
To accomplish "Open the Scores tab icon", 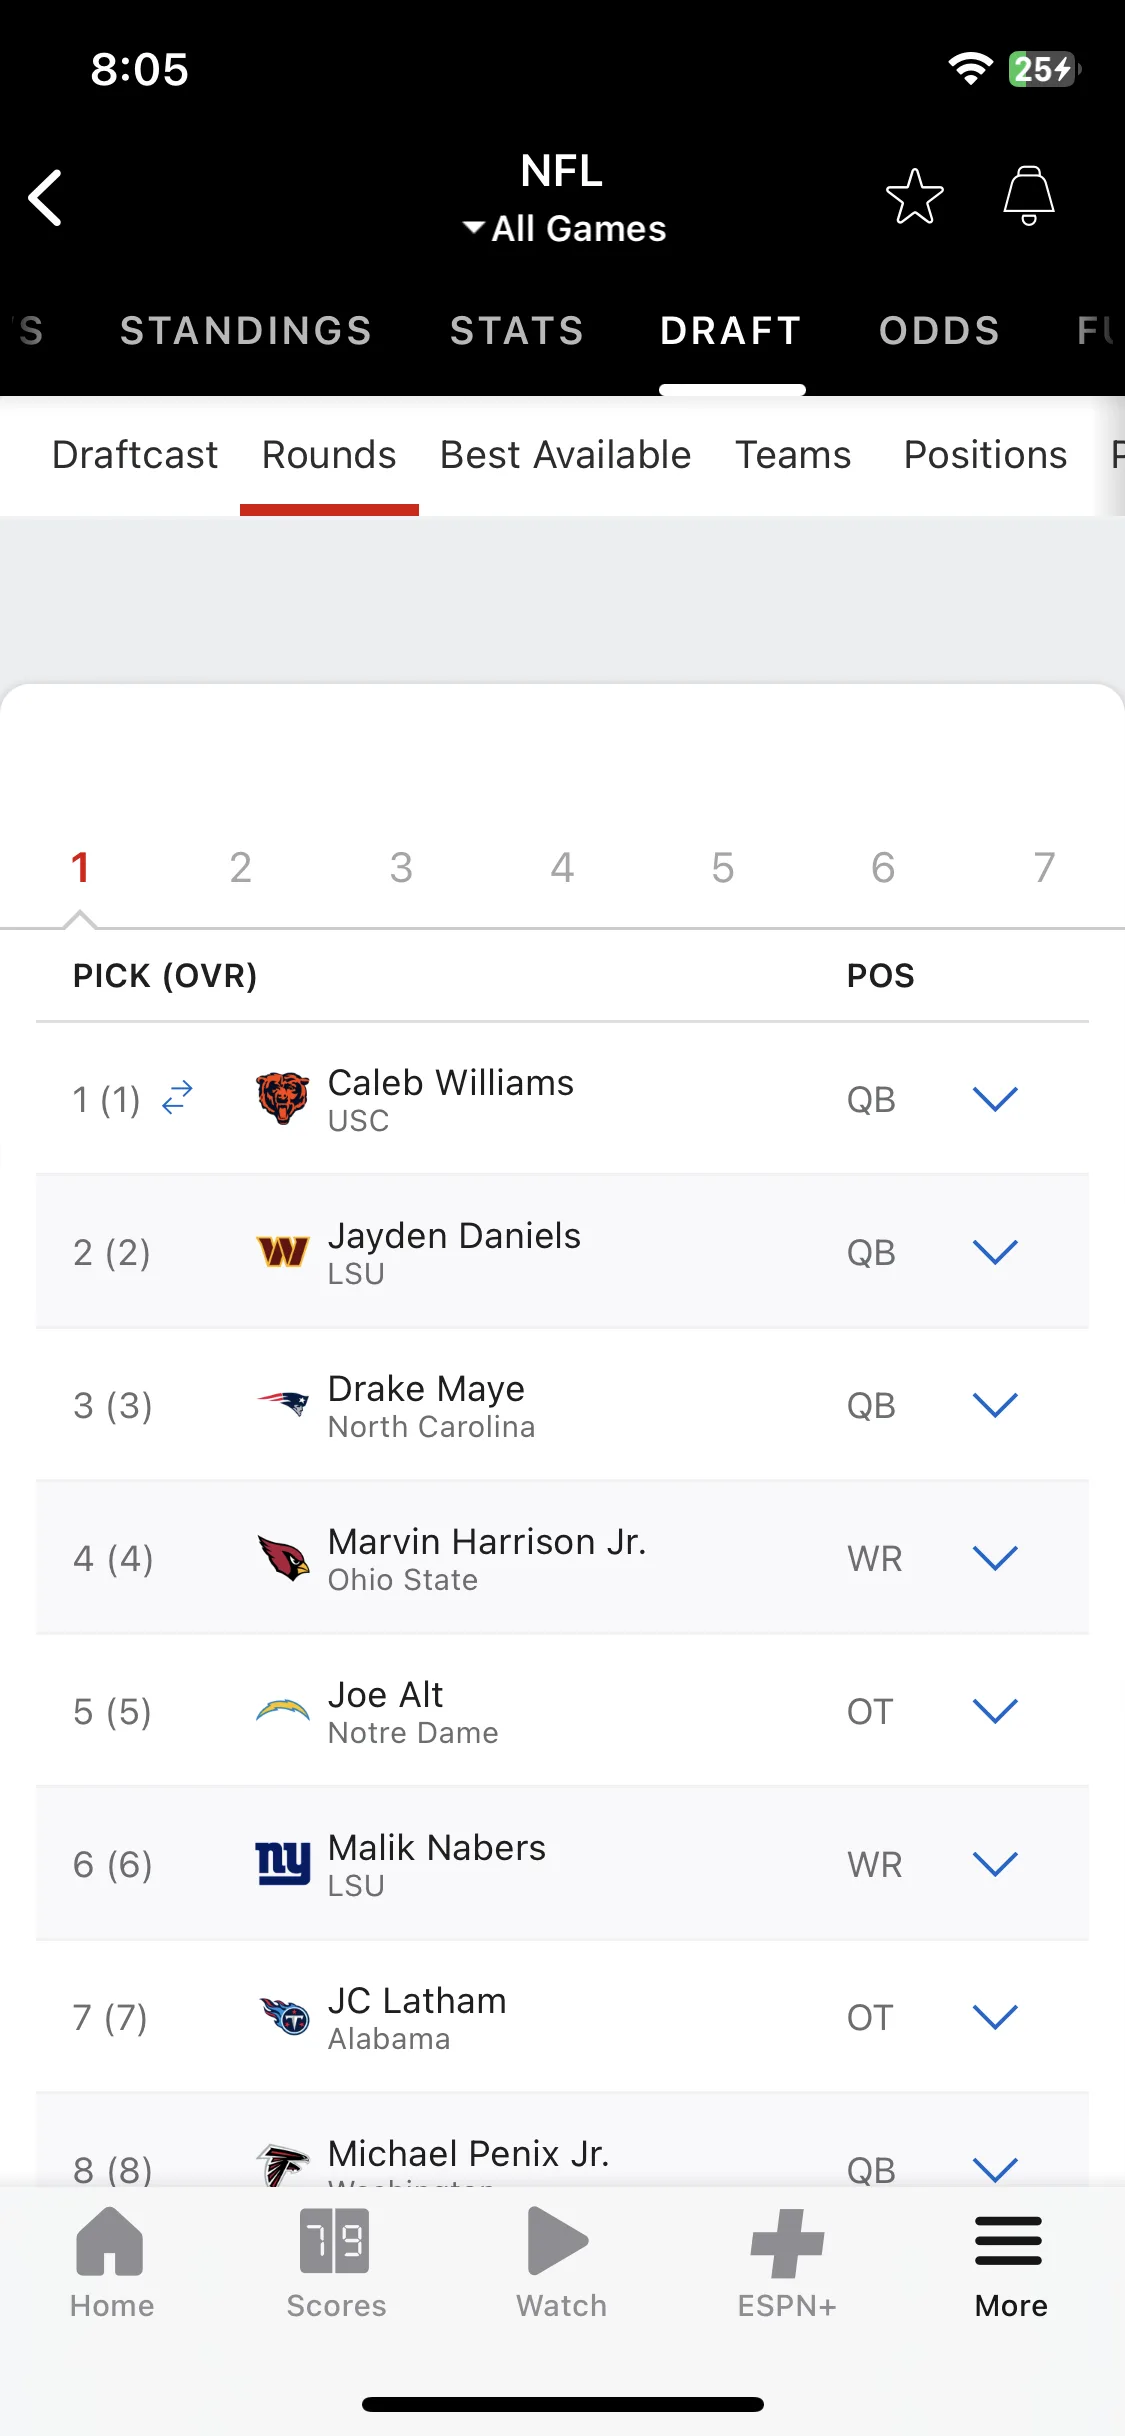I will (x=335, y=2240).
